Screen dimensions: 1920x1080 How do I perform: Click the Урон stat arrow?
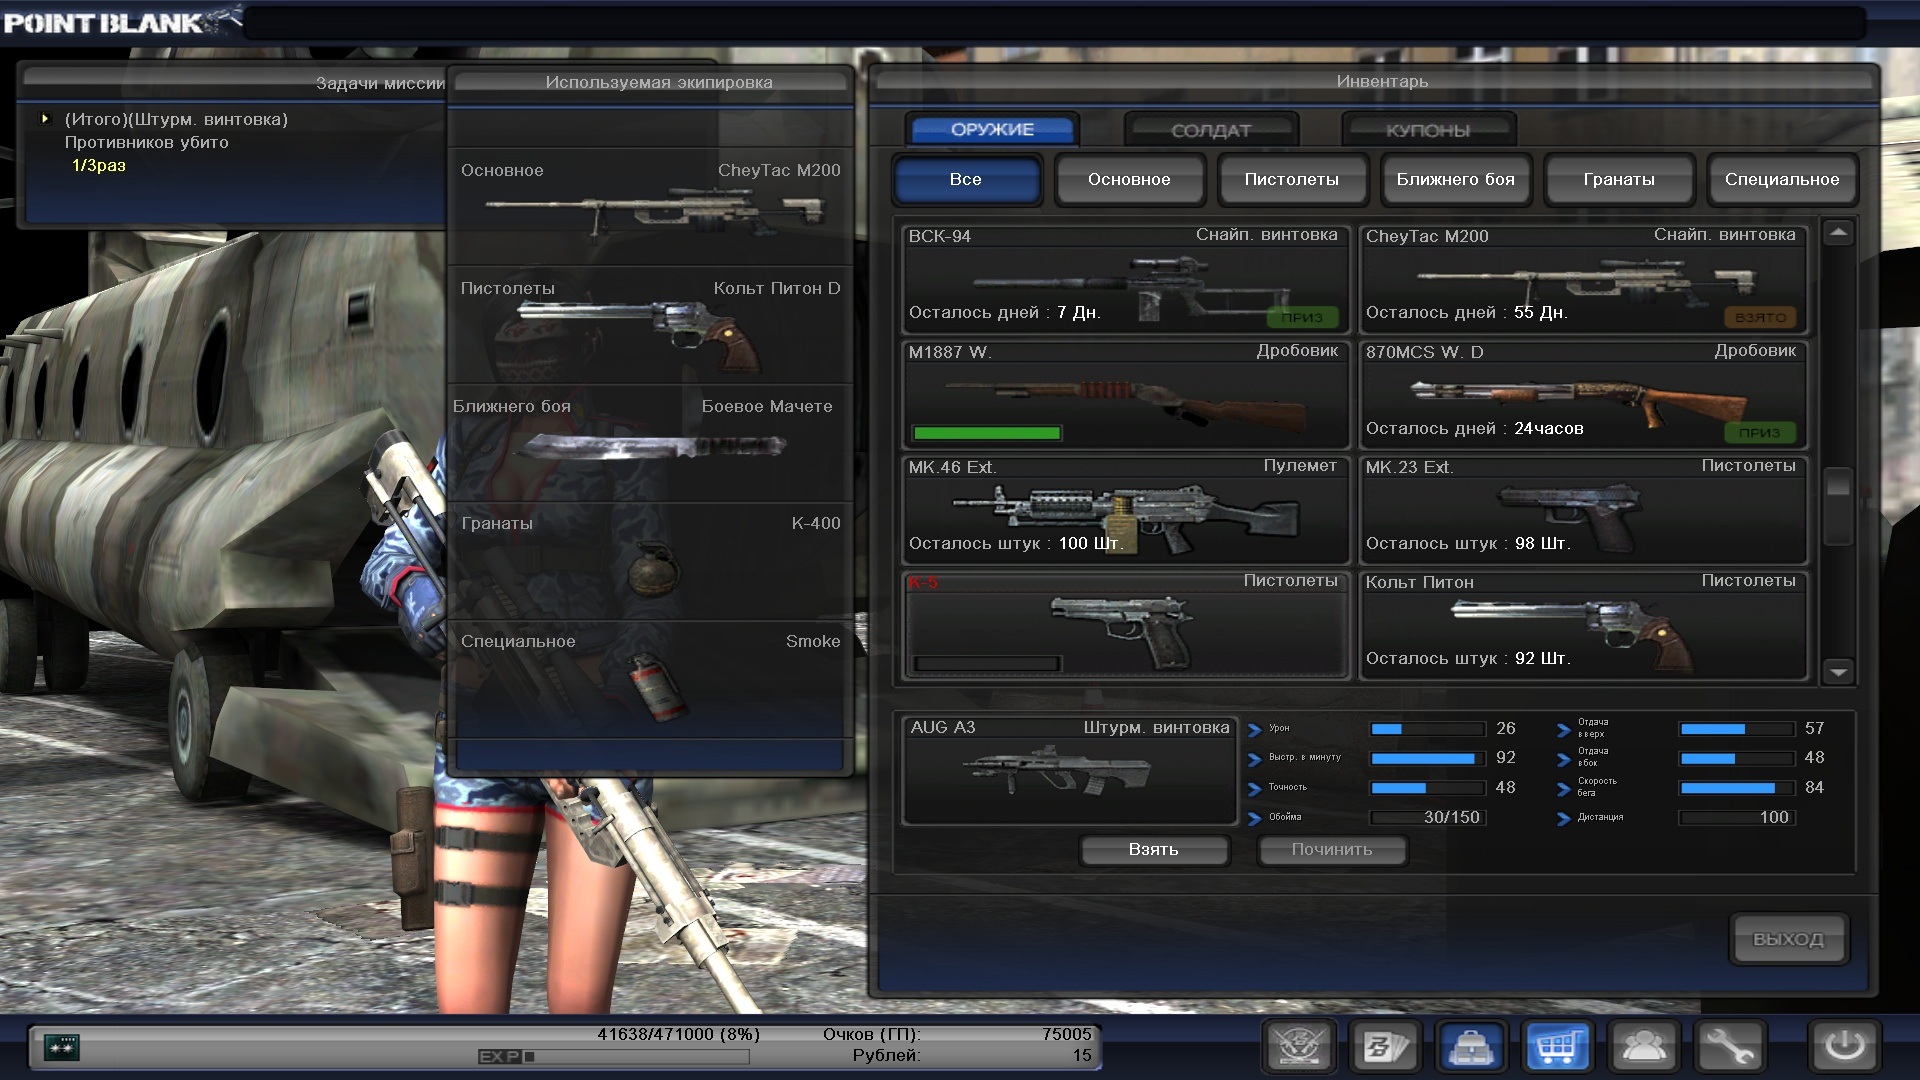[1254, 730]
